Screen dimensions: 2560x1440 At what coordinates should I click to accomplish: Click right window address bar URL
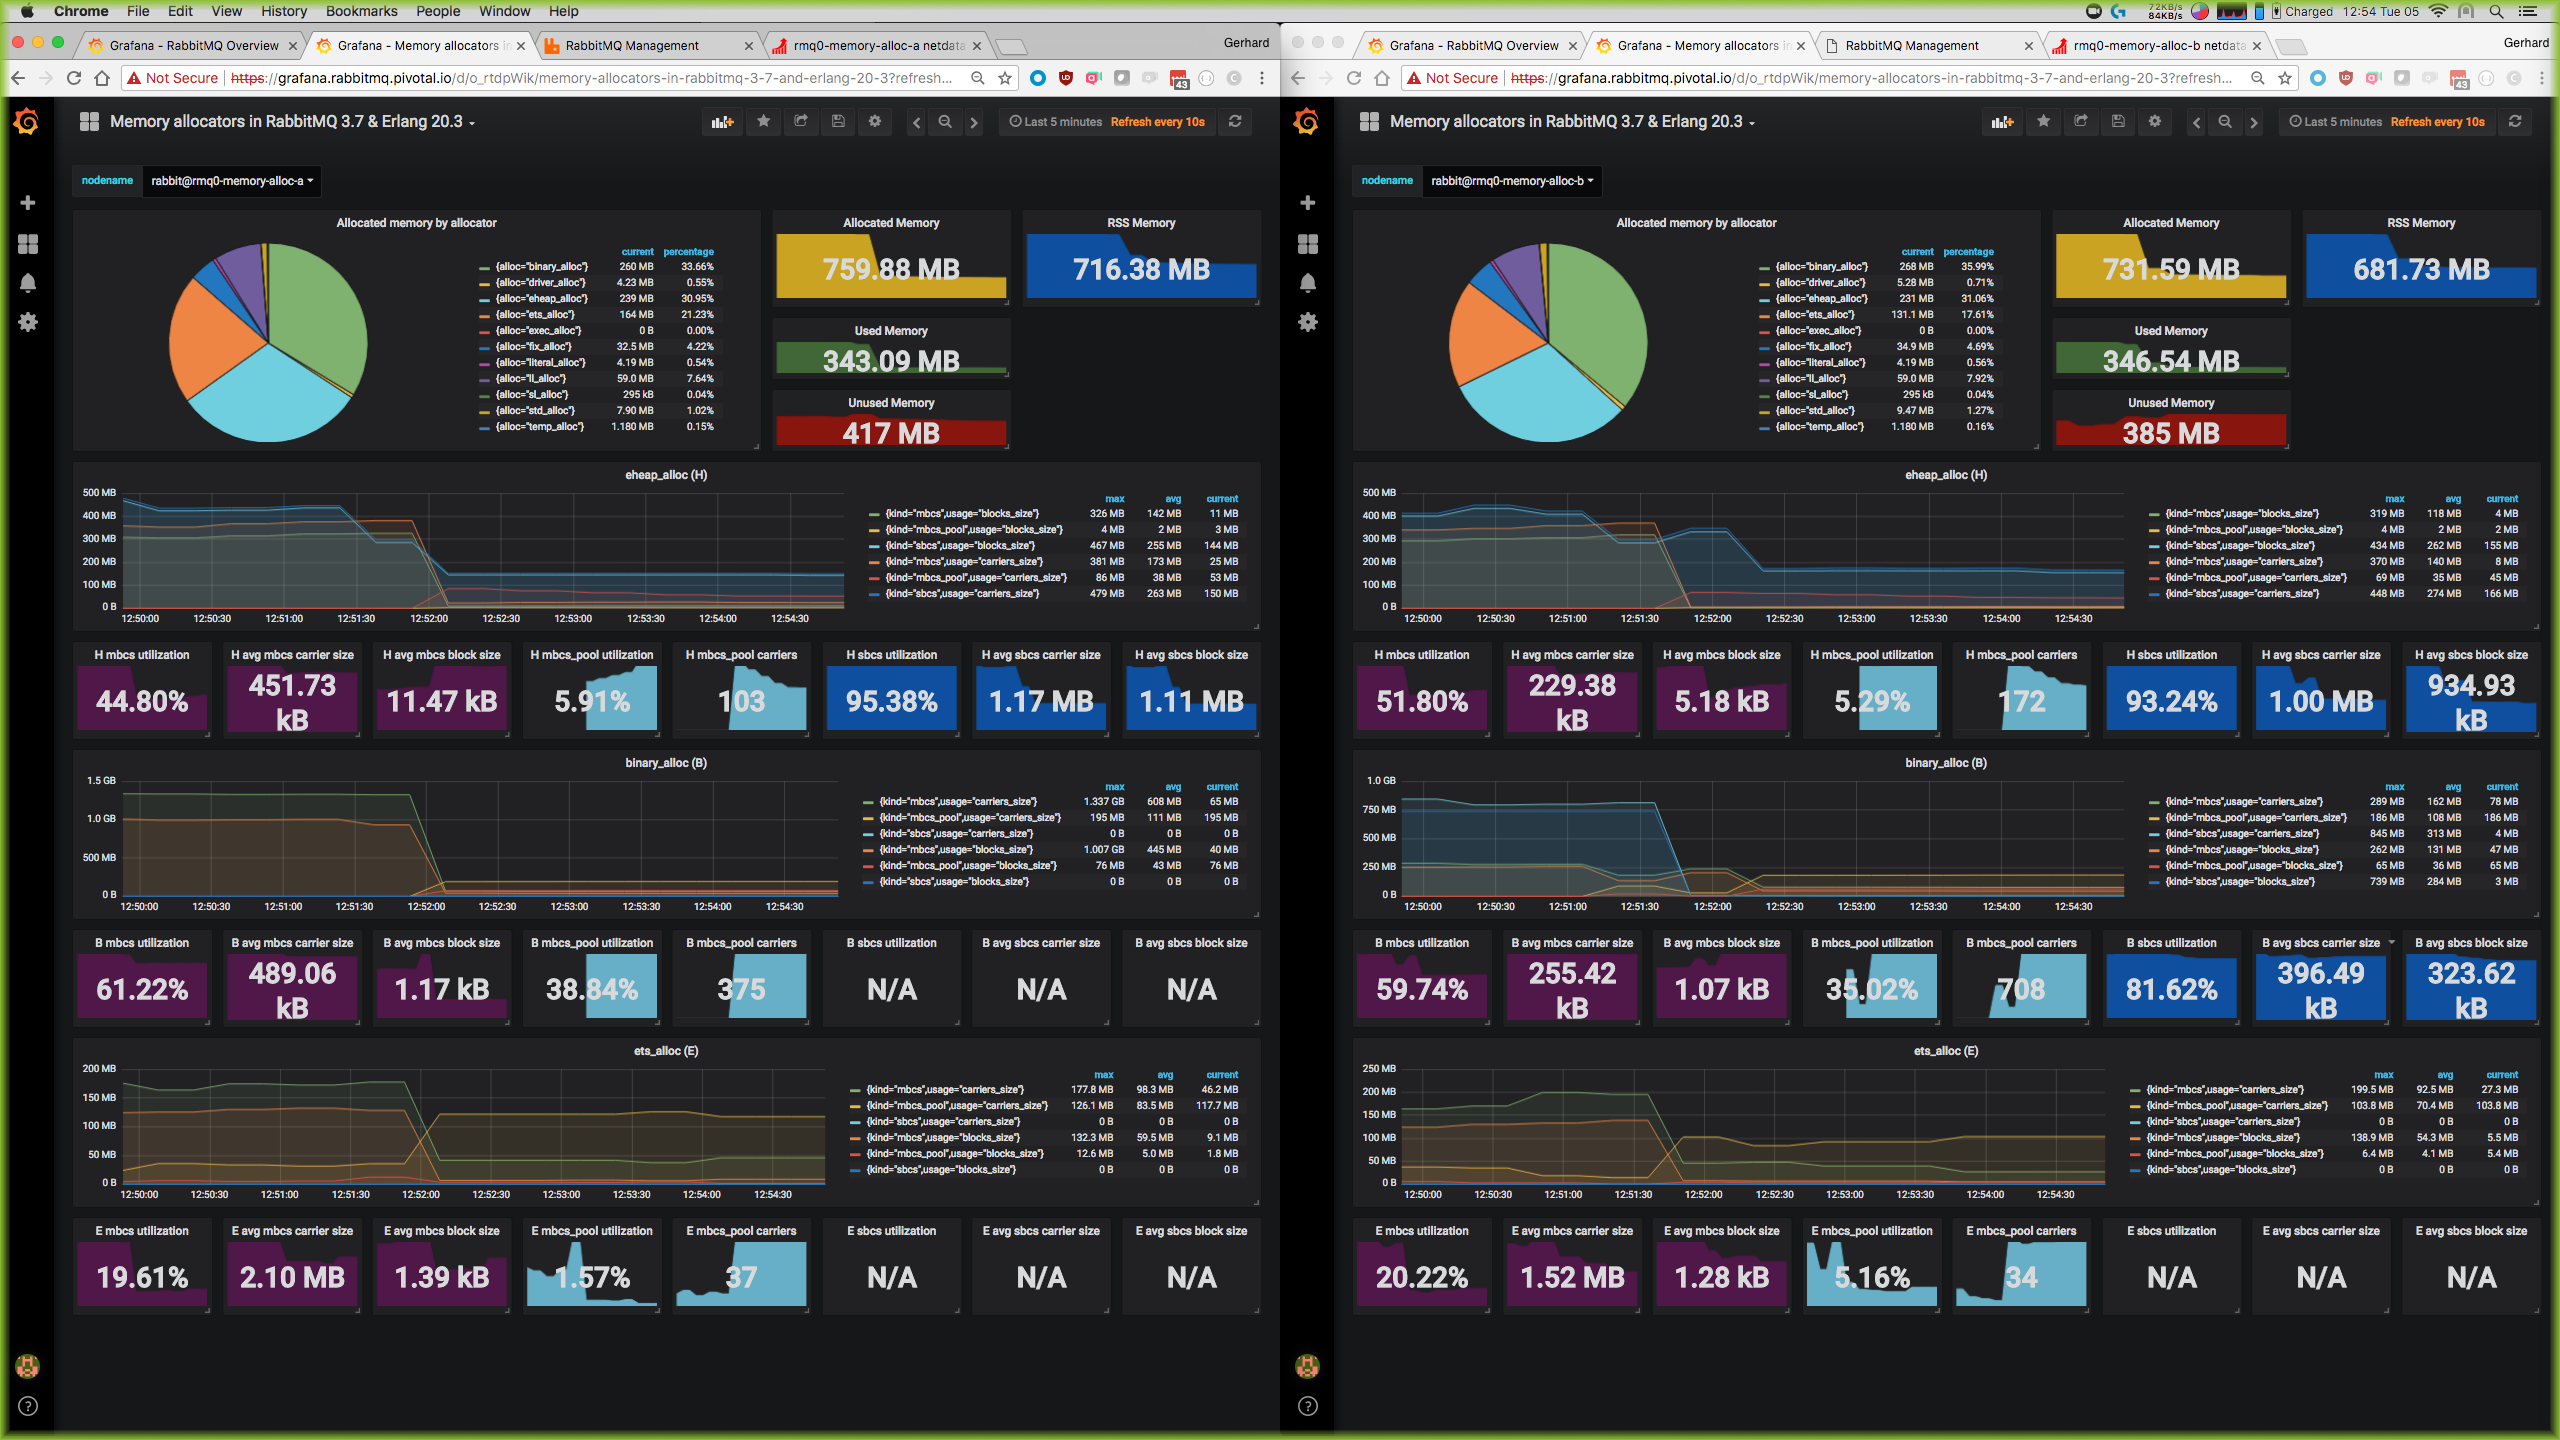[1870, 78]
